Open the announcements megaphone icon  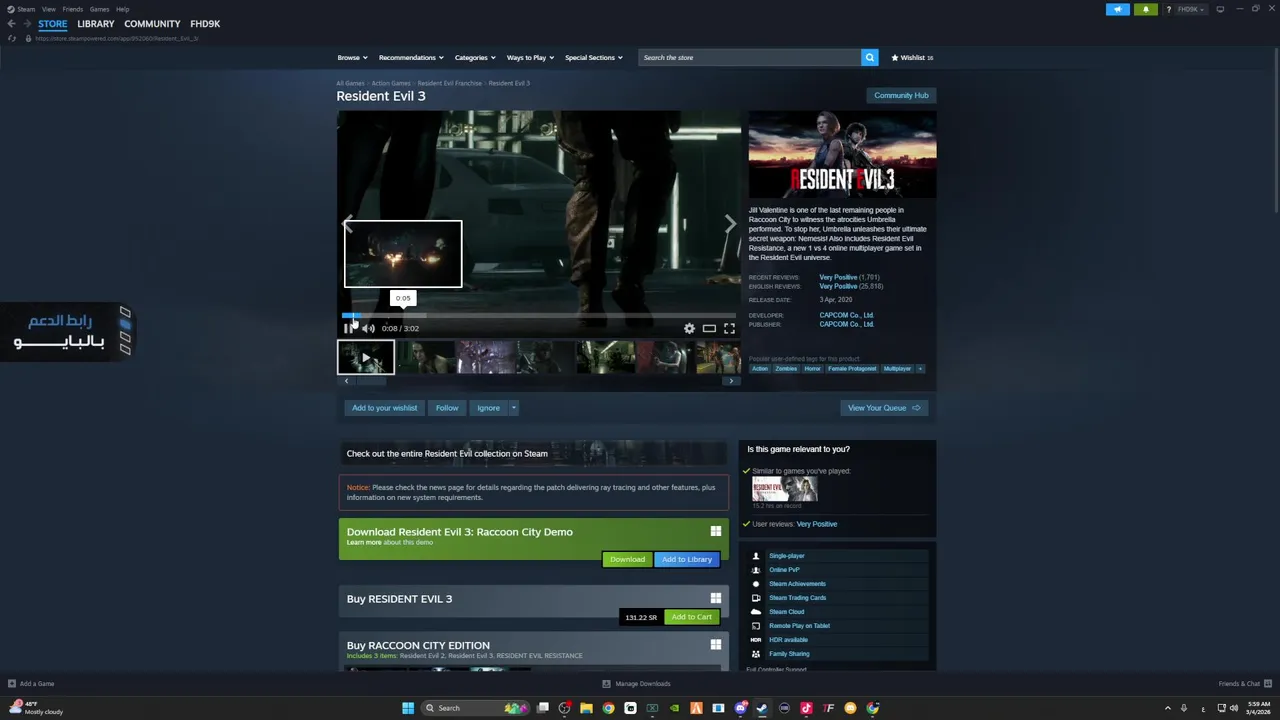(1118, 9)
